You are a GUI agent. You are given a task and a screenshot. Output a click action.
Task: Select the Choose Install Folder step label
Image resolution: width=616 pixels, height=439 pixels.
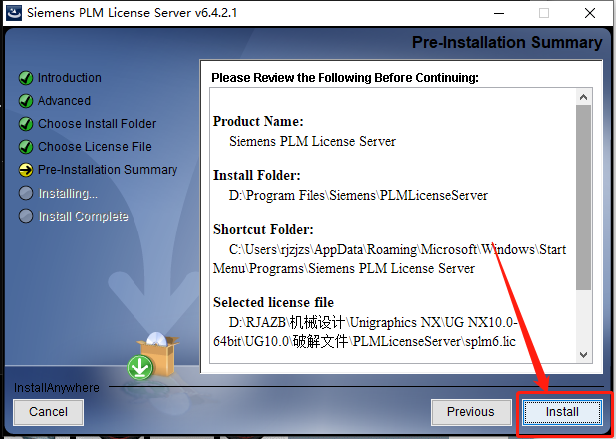97,124
